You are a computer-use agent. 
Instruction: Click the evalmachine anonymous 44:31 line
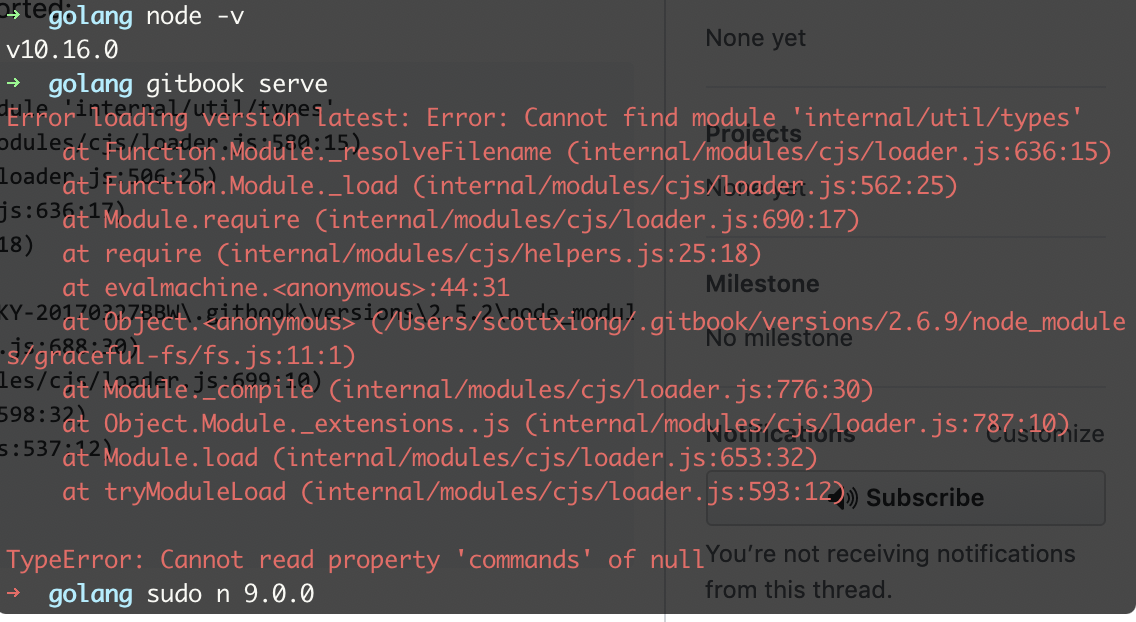pos(285,287)
